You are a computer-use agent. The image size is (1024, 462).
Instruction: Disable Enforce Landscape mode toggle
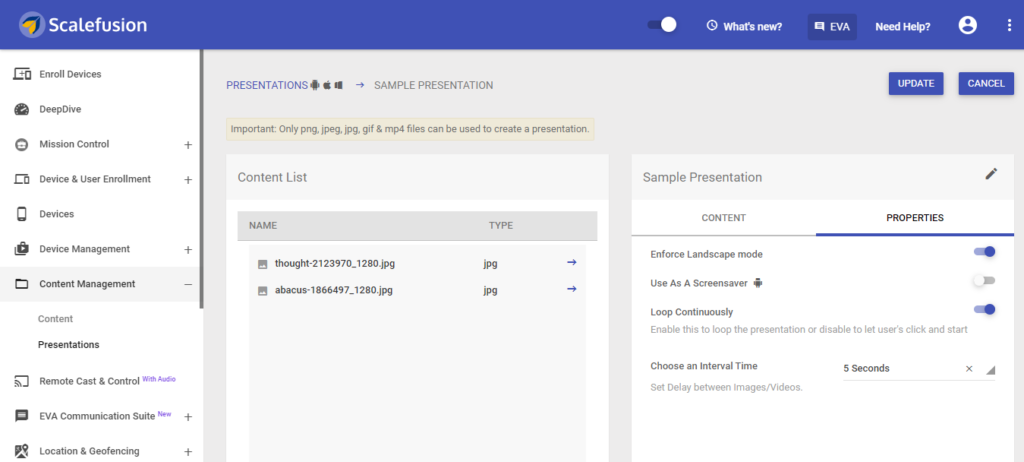984,252
